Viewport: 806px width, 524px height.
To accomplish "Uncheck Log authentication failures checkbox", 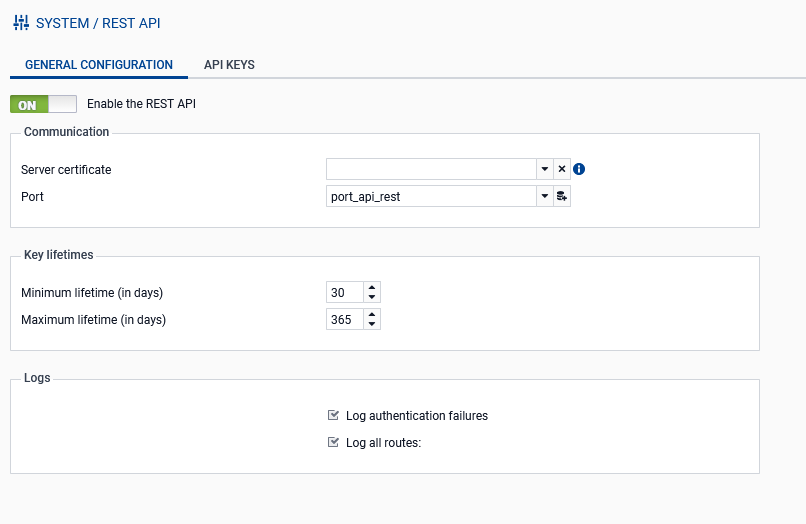I will [334, 415].
